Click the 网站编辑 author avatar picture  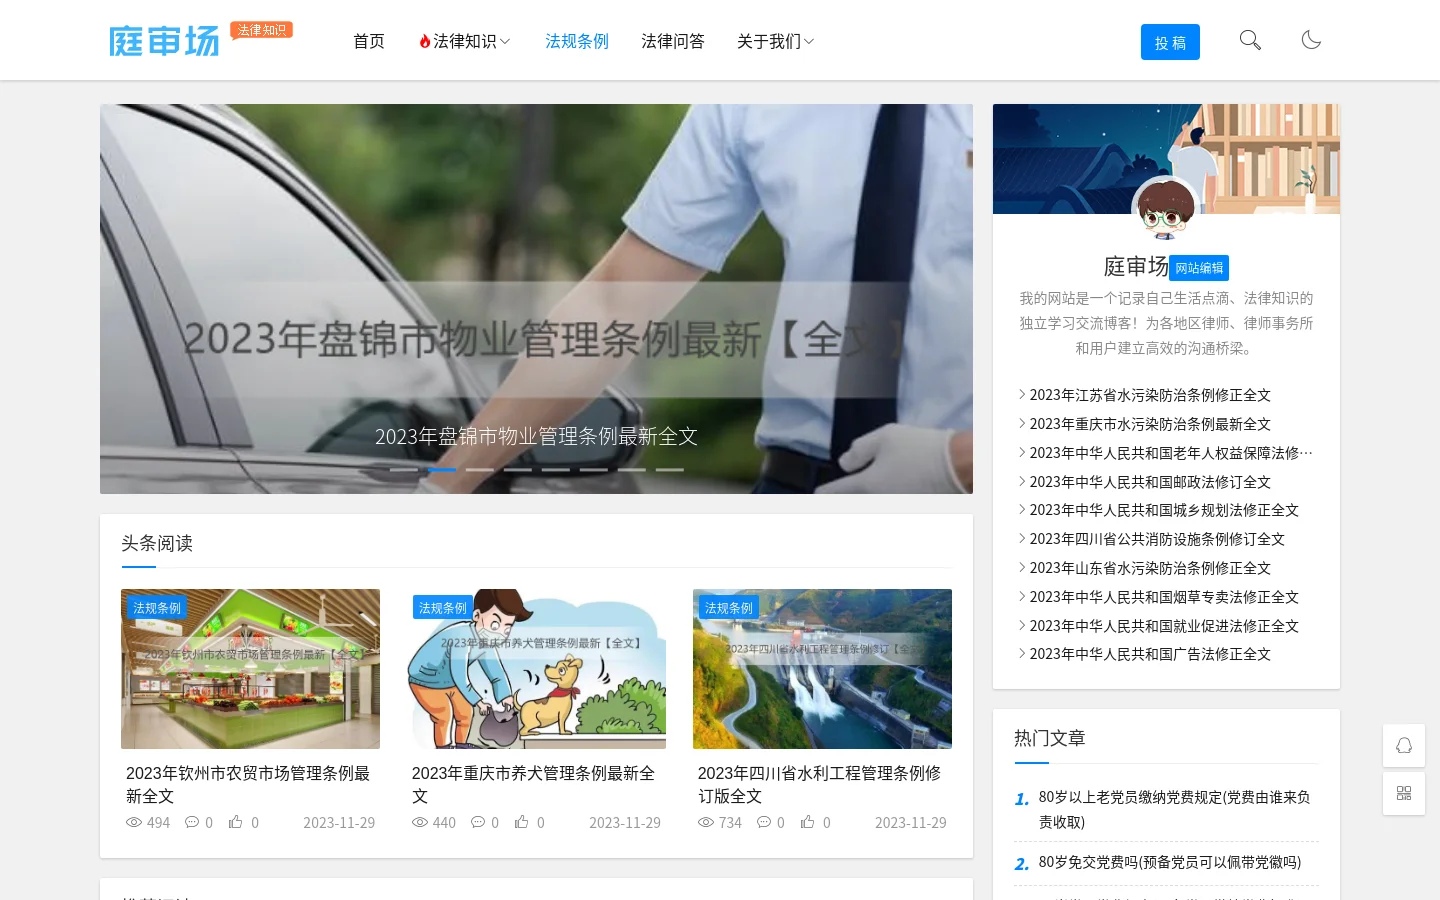click(x=1166, y=209)
